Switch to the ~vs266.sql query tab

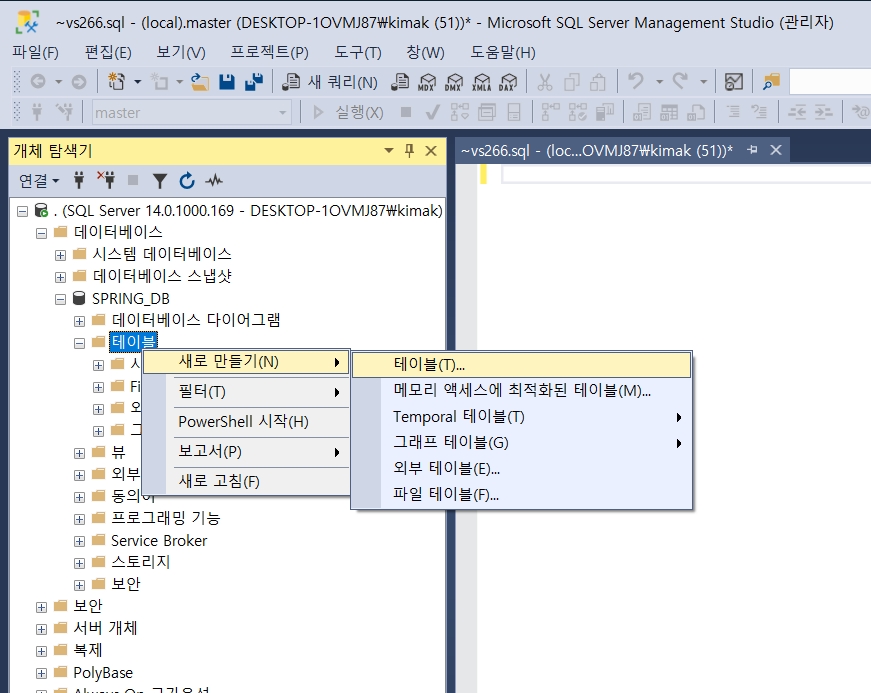click(x=597, y=150)
